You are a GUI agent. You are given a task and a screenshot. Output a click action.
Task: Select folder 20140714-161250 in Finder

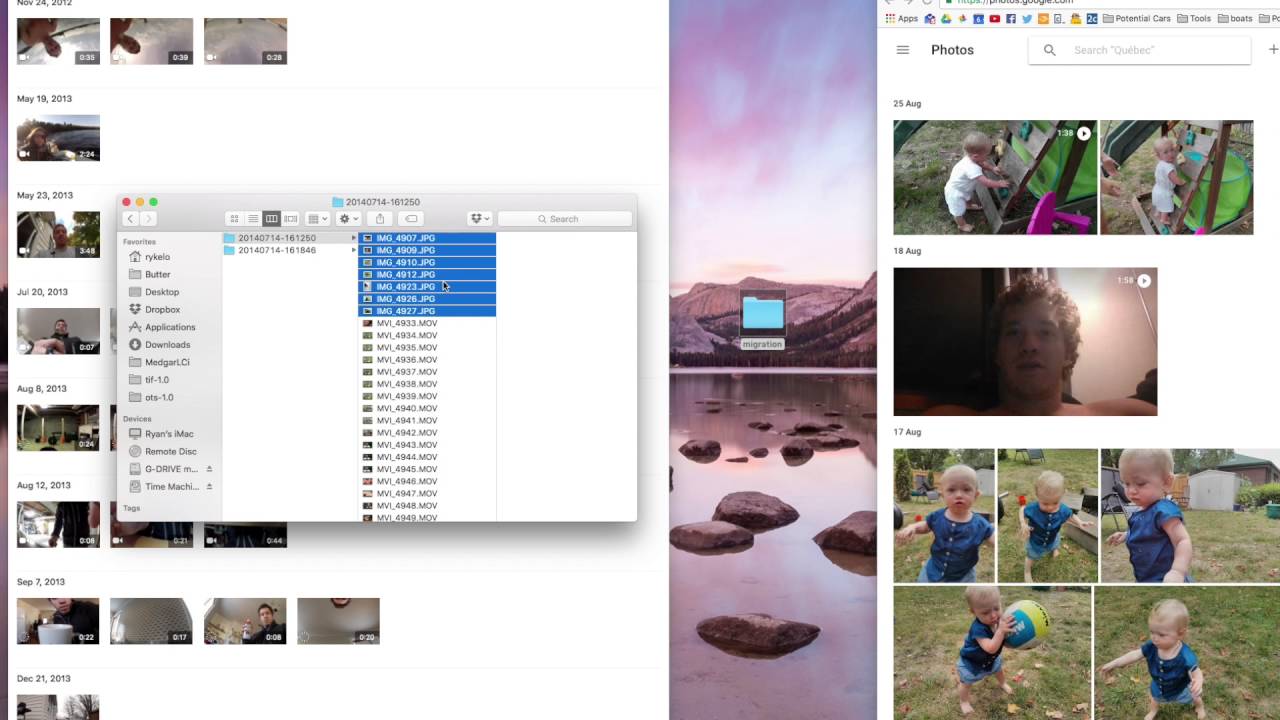coord(289,238)
